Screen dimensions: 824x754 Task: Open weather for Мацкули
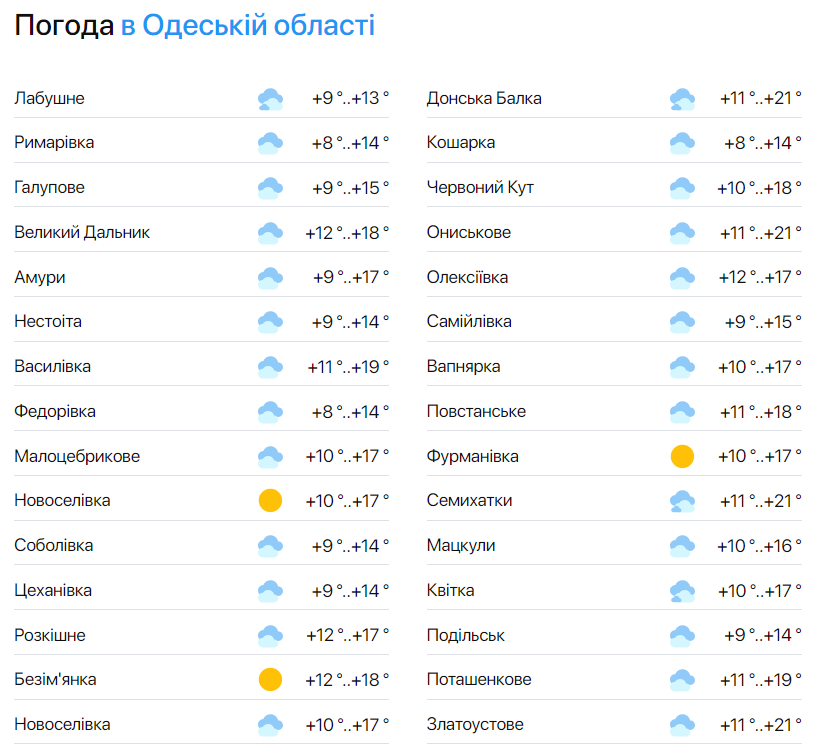point(462,544)
